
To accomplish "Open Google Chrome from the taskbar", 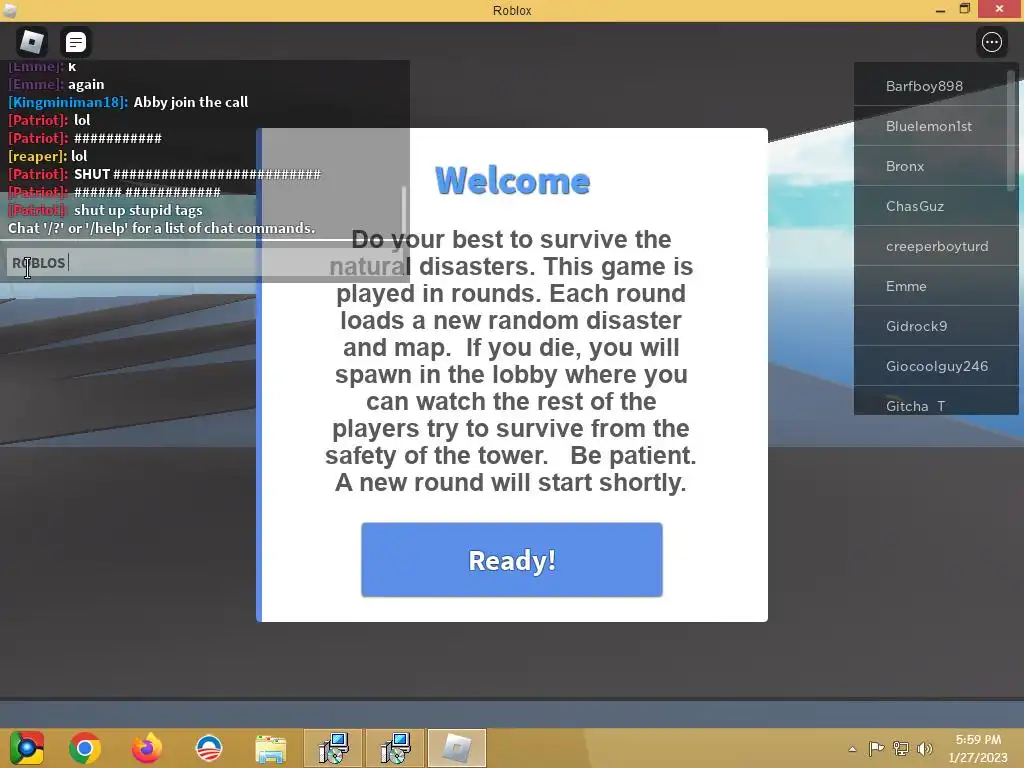I will tap(85, 748).
